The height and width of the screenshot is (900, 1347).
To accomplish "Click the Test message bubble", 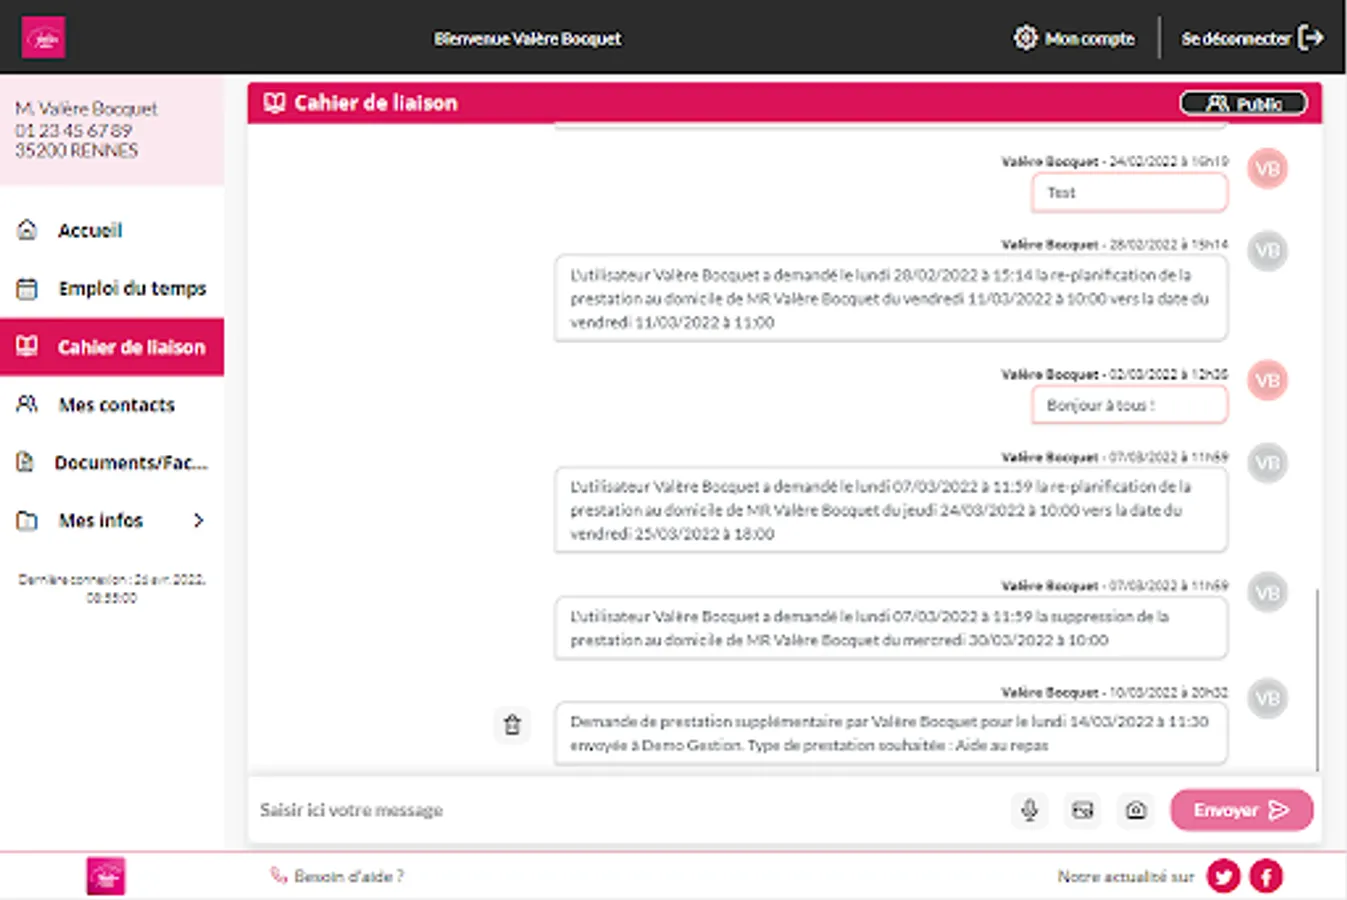I will (x=1129, y=193).
